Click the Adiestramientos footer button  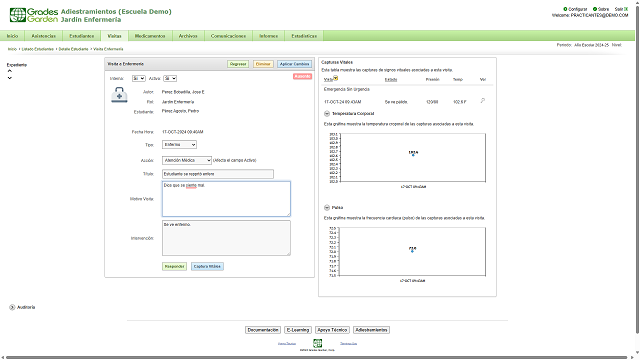click(x=371, y=330)
